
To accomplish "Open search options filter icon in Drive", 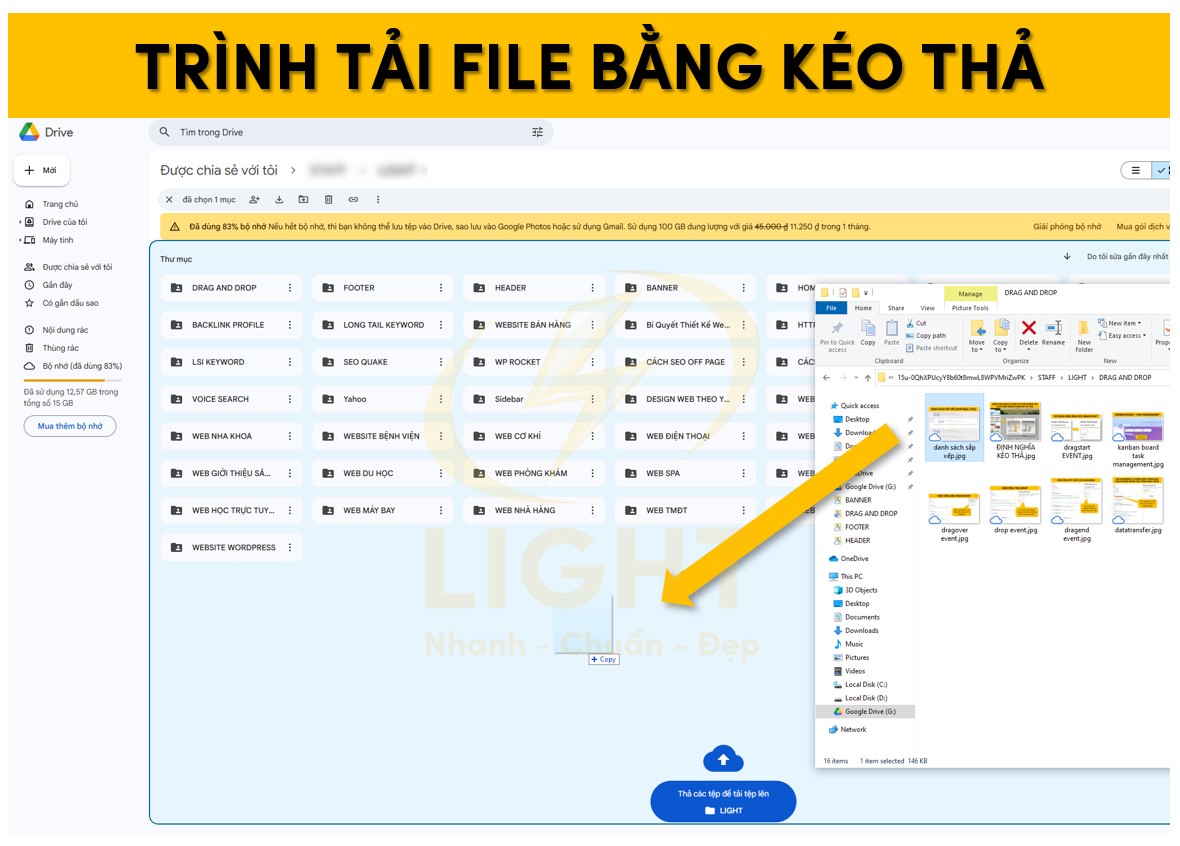I will [537, 132].
